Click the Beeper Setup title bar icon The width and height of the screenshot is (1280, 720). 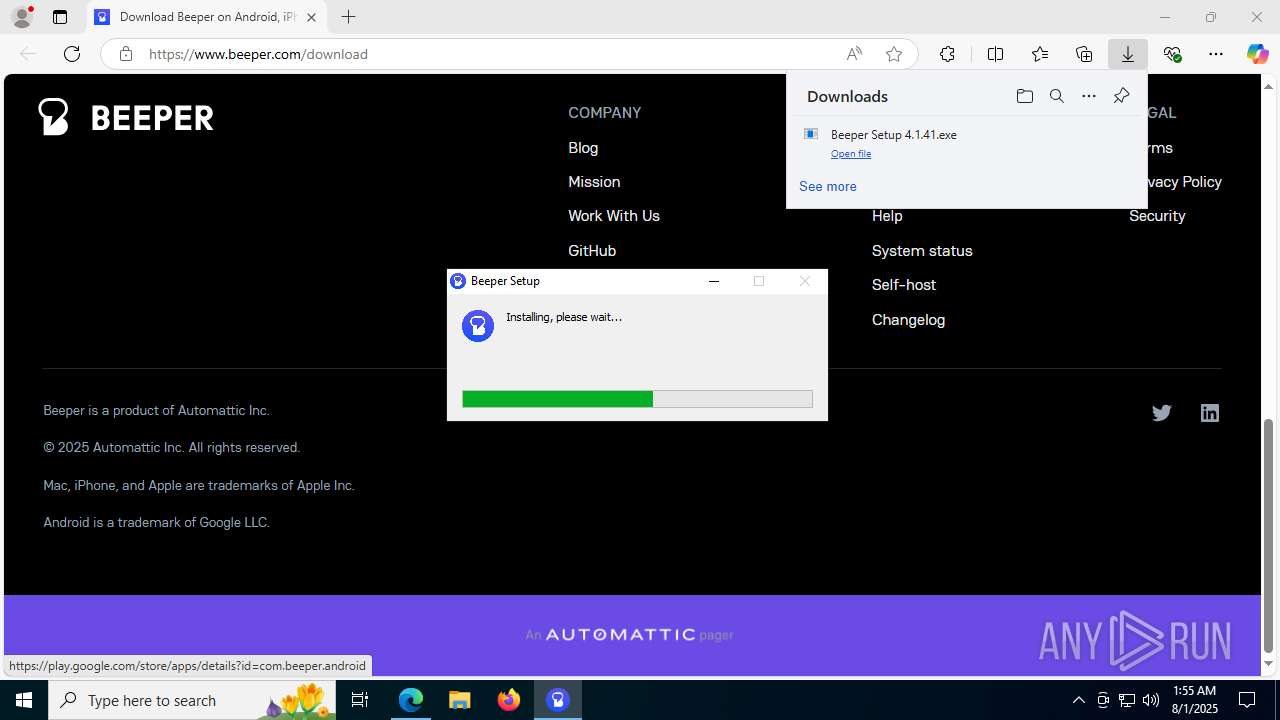(x=458, y=281)
